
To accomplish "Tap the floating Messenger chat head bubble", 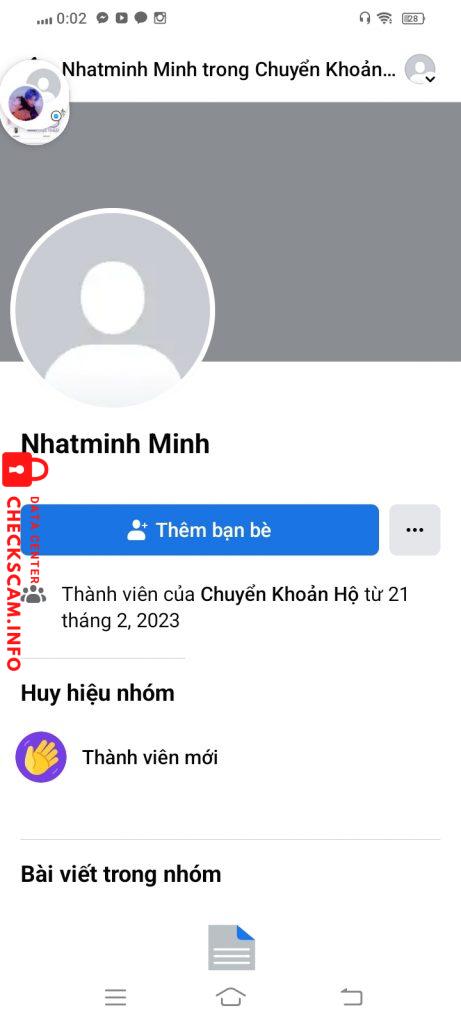I will [x=27, y=104].
